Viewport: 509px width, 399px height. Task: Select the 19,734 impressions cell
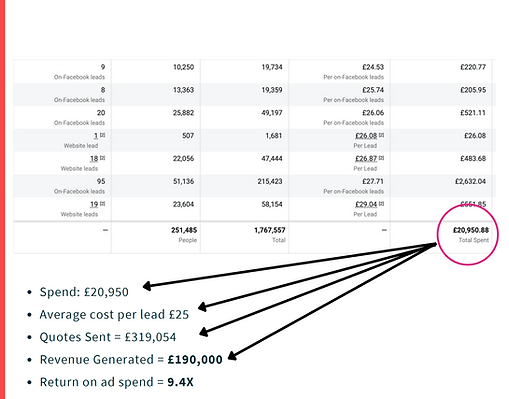pos(272,67)
